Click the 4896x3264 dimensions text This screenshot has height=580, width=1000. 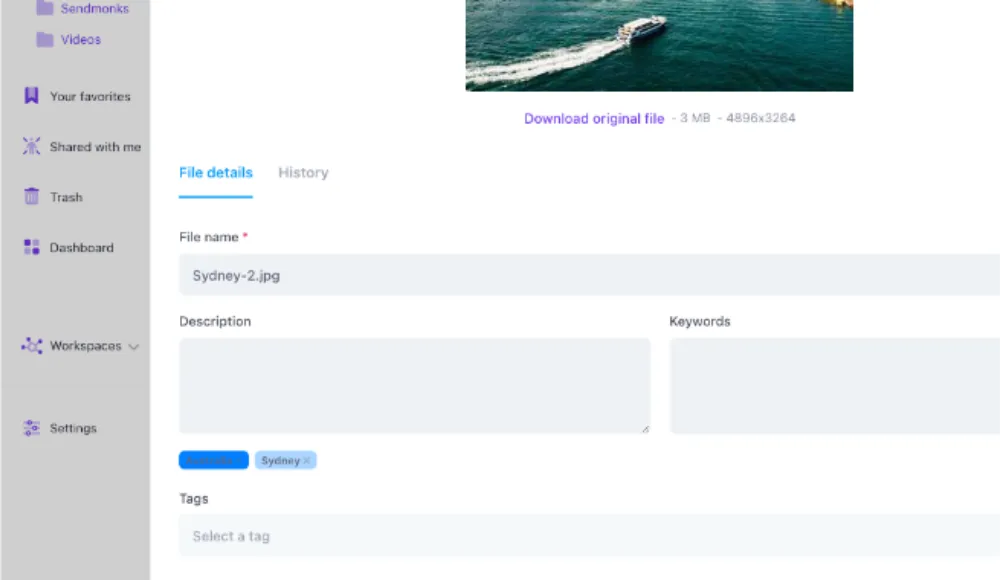[x=760, y=118]
